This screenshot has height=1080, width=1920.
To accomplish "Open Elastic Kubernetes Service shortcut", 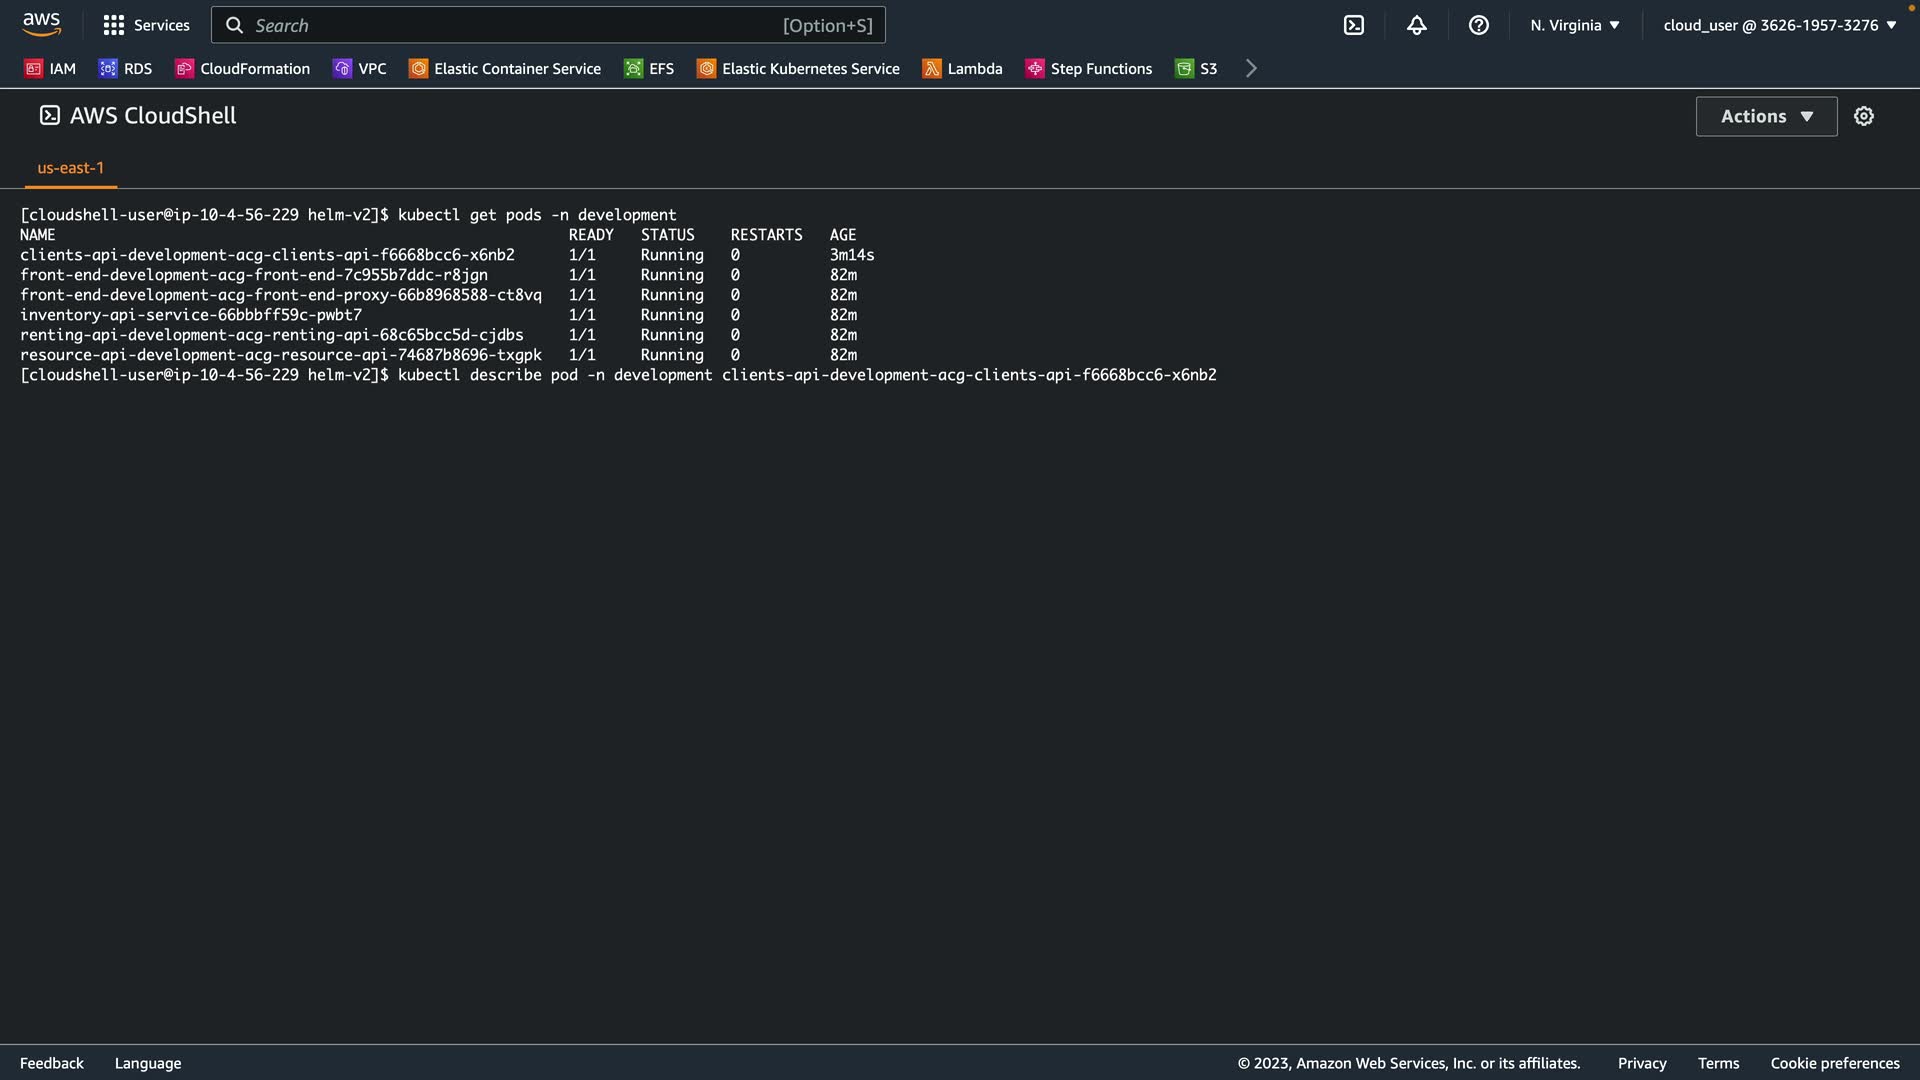I will (798, 68).
